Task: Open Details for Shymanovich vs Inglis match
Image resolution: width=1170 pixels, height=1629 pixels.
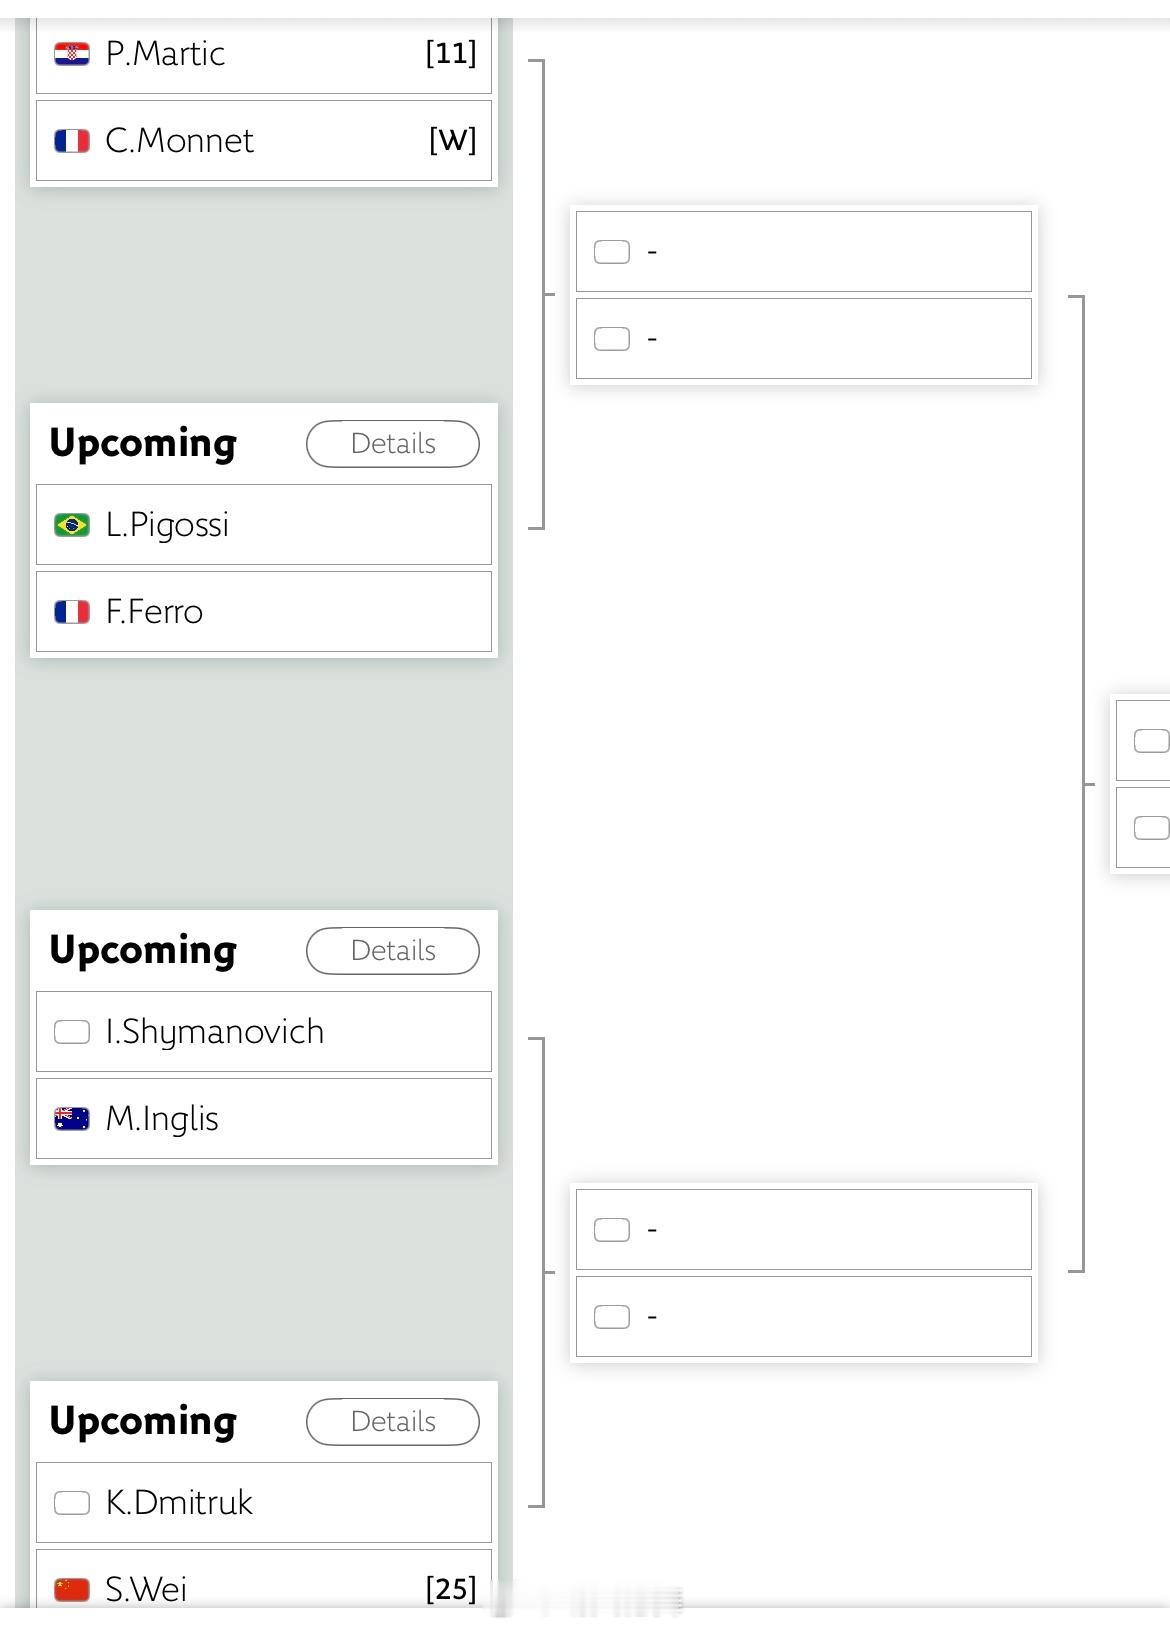Action: click(x=392, y=951)
